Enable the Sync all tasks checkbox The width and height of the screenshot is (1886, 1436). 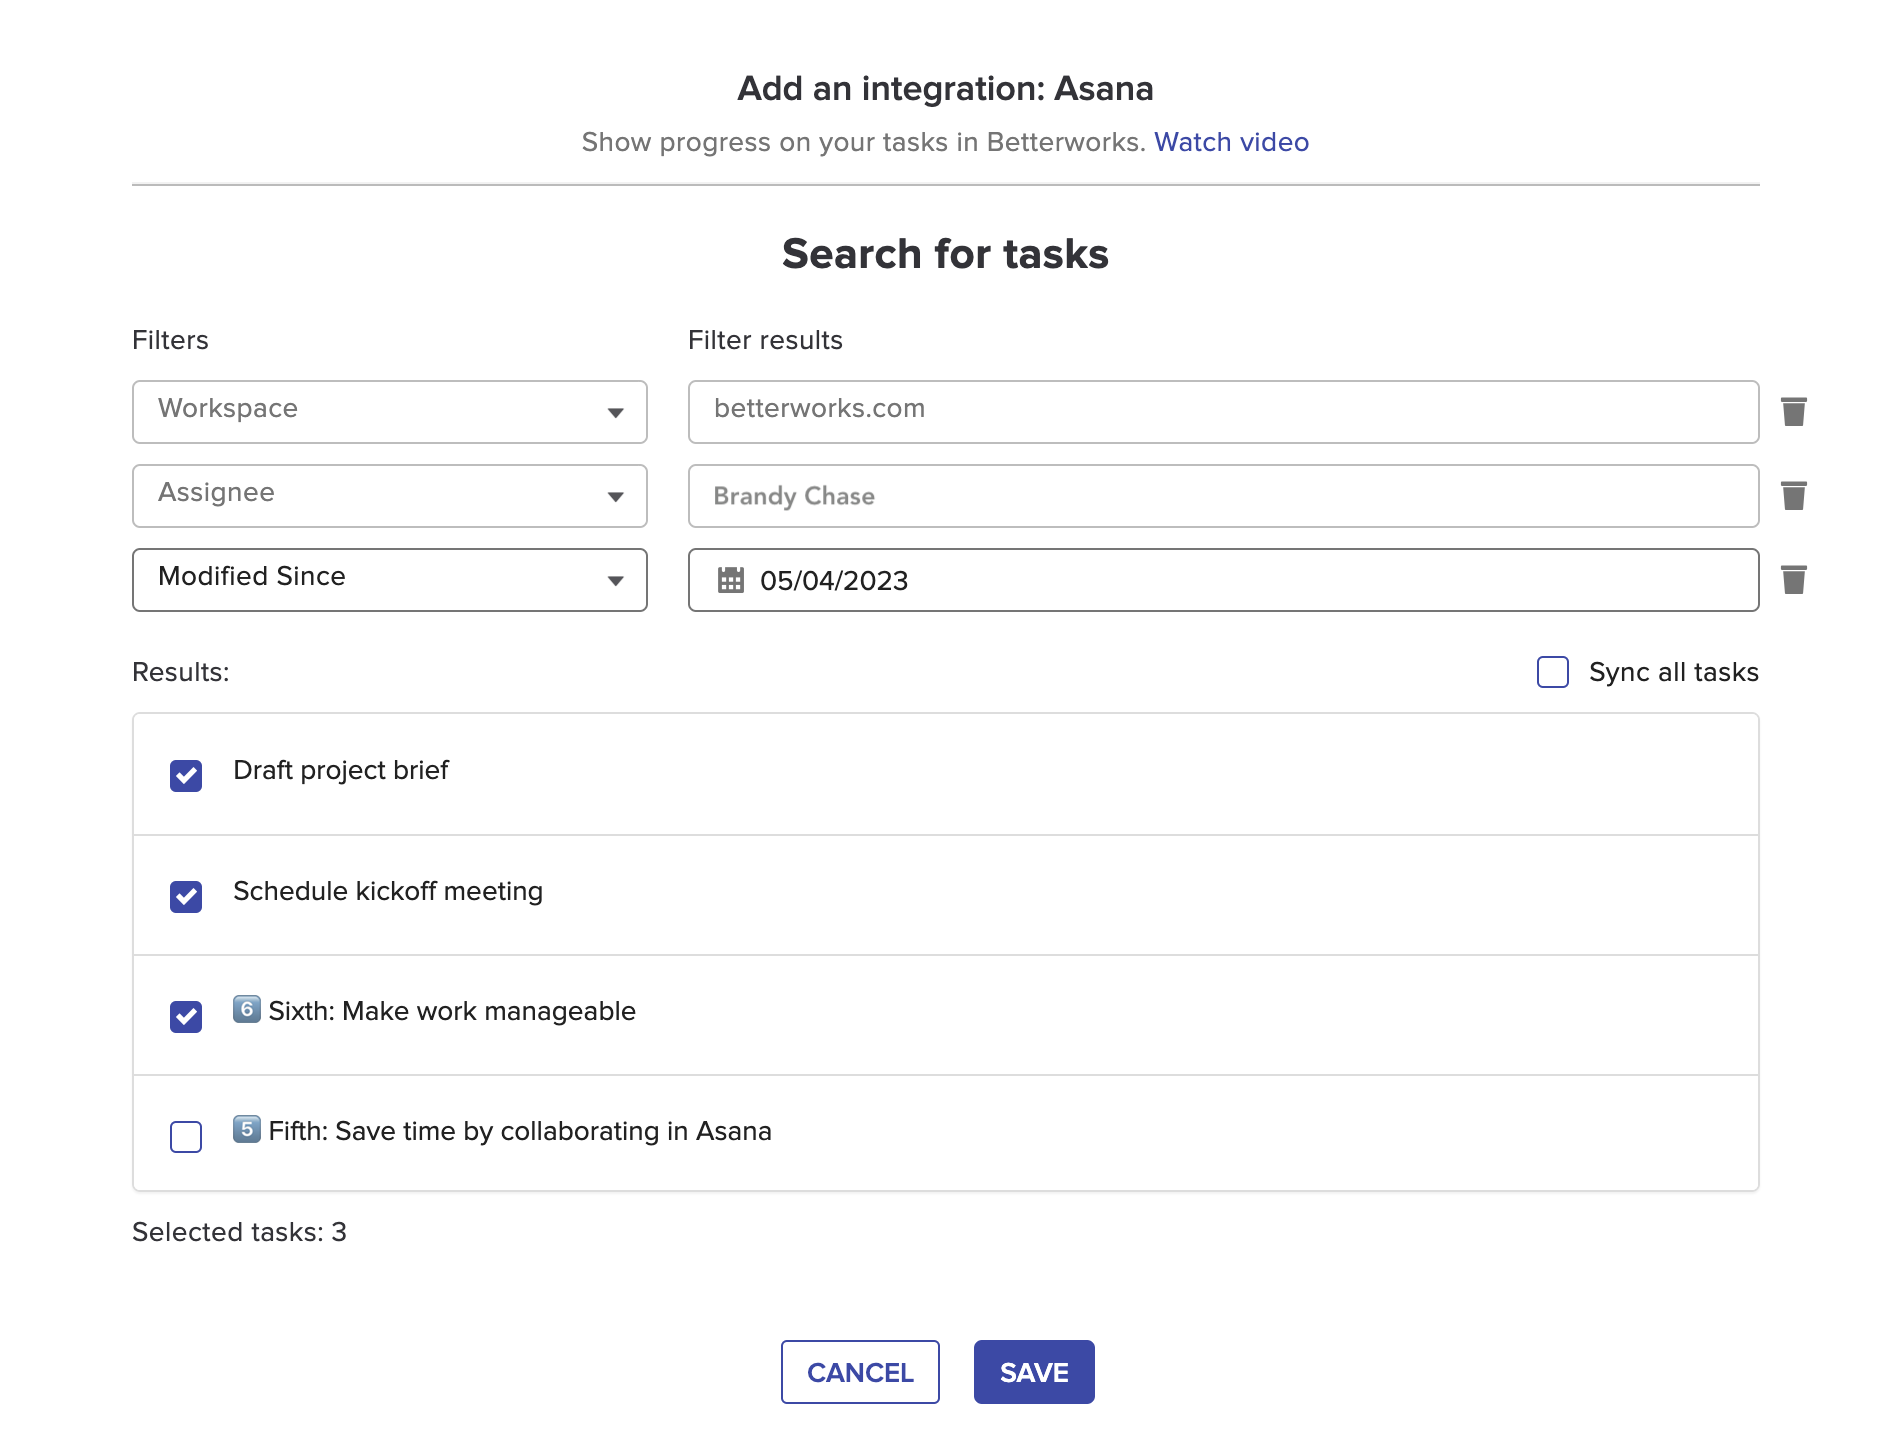[1552, 672]
